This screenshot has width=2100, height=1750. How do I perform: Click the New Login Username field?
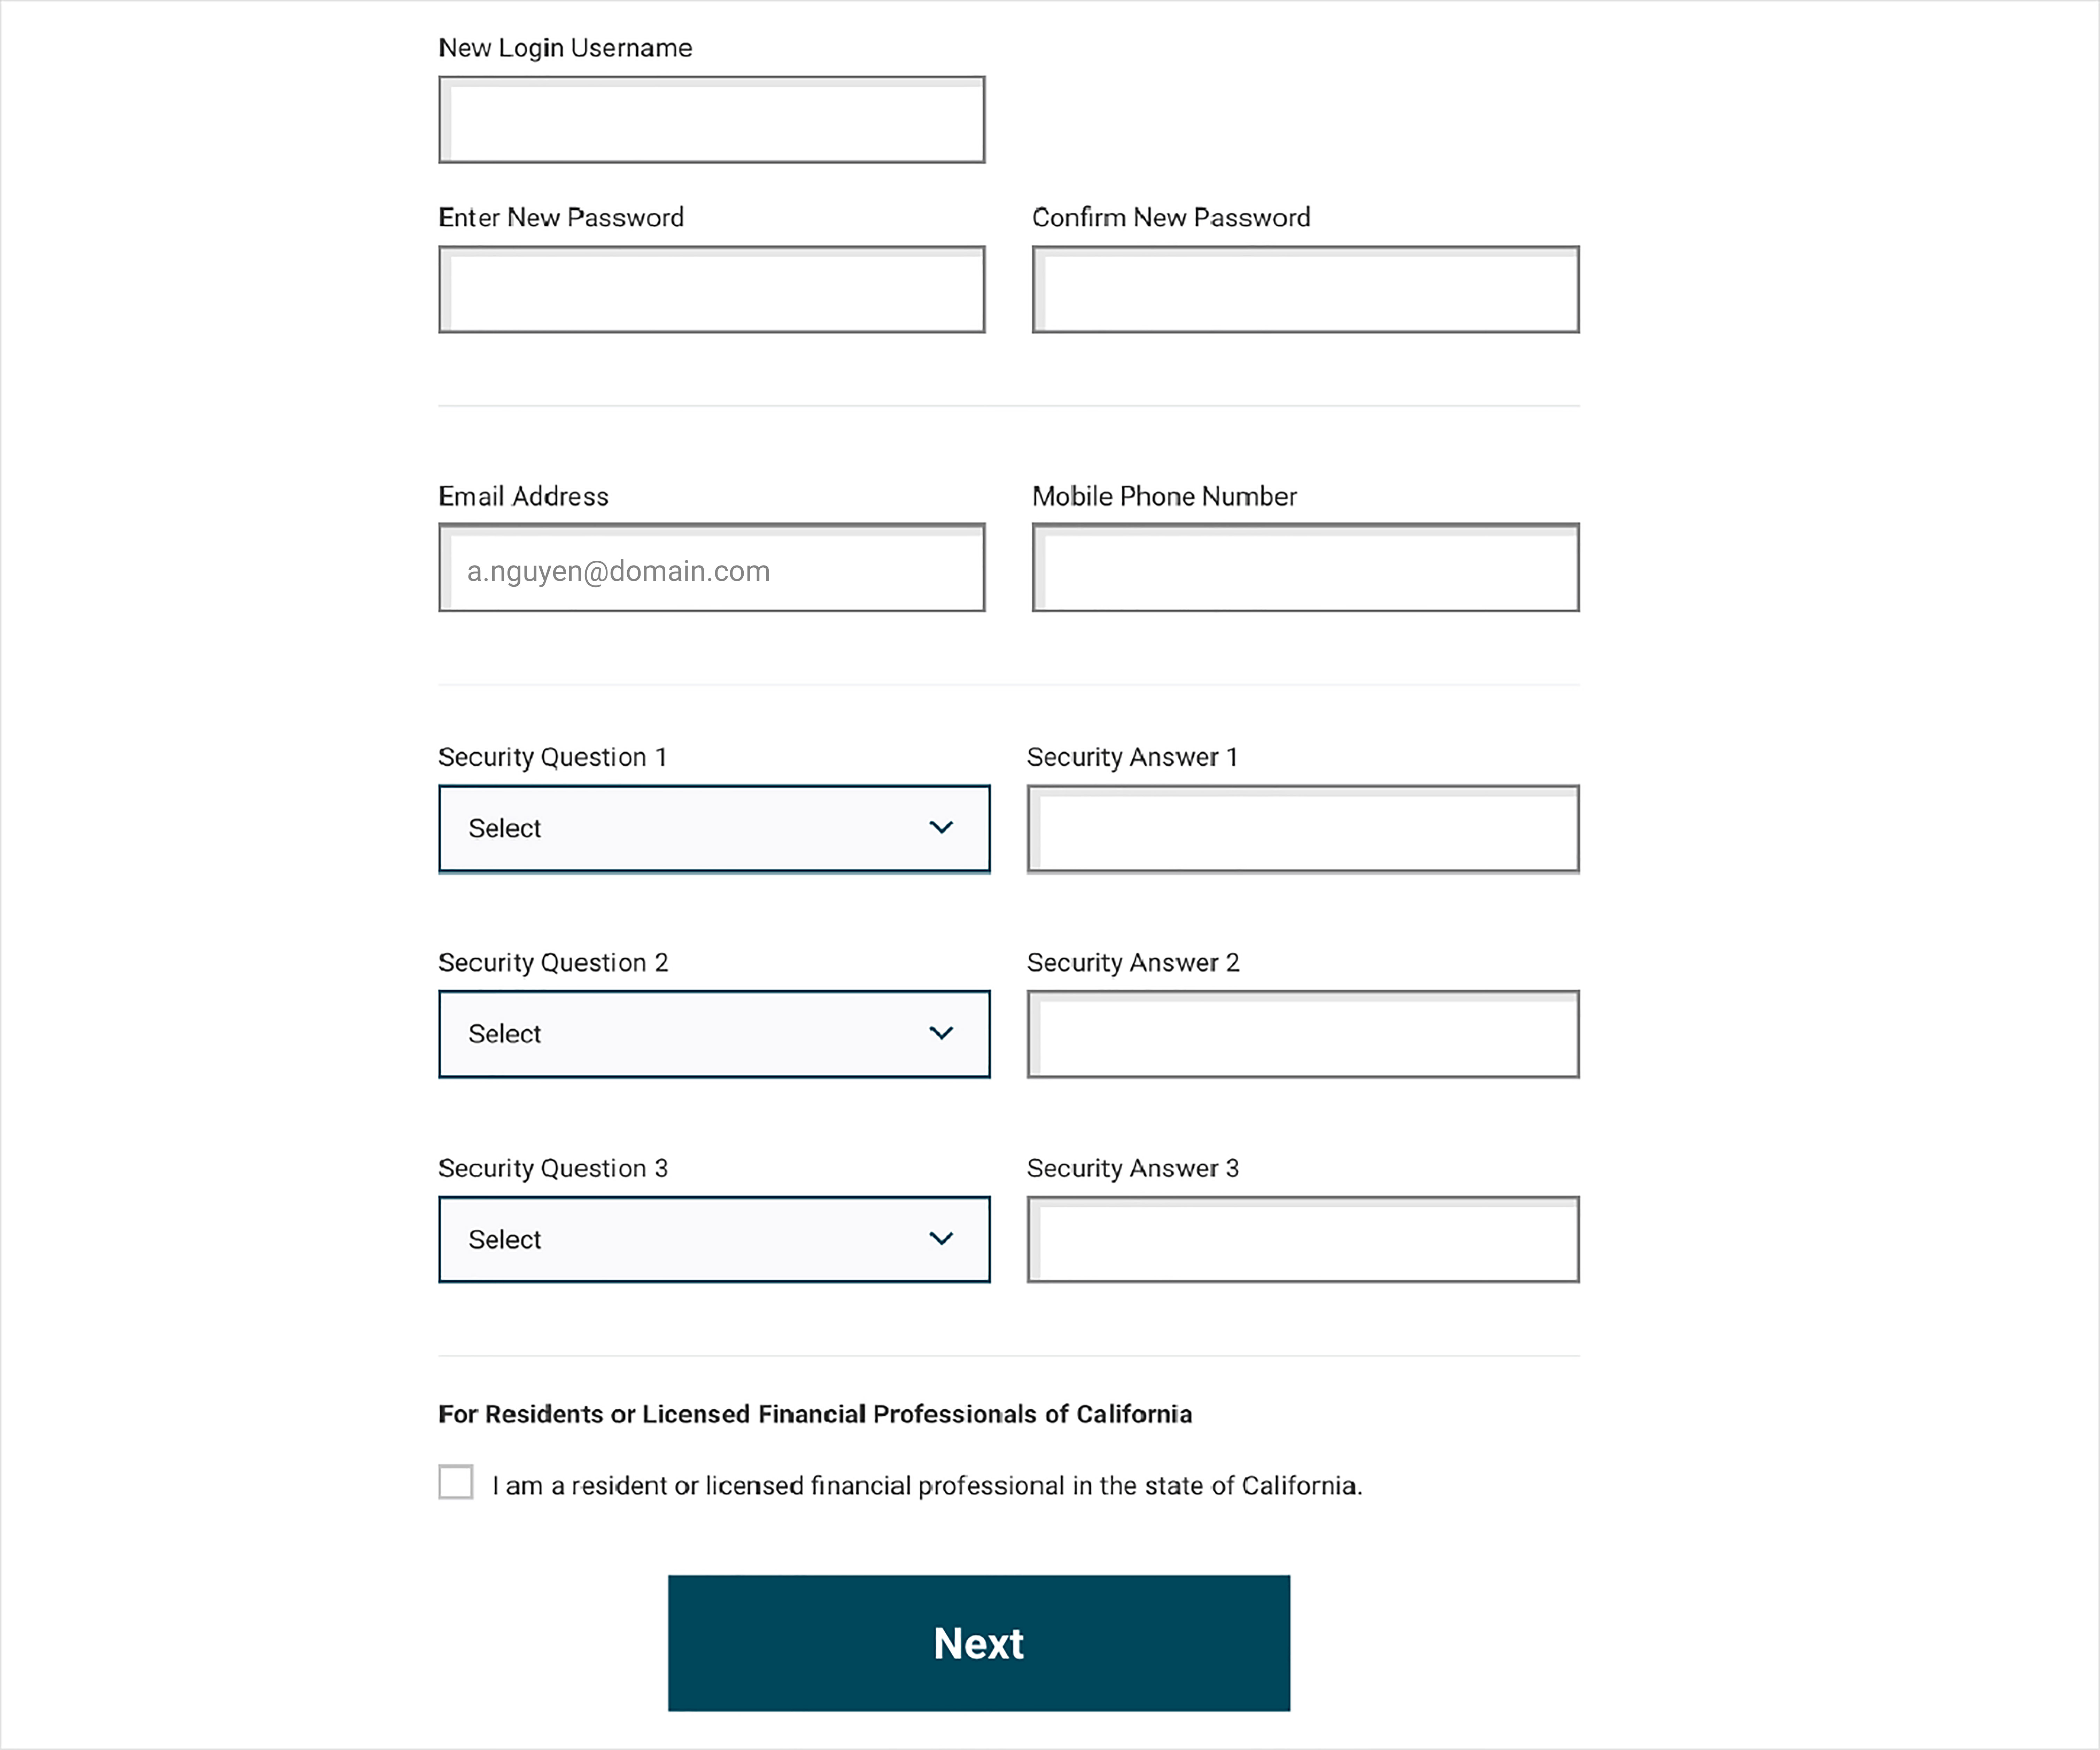pos(713,119)
